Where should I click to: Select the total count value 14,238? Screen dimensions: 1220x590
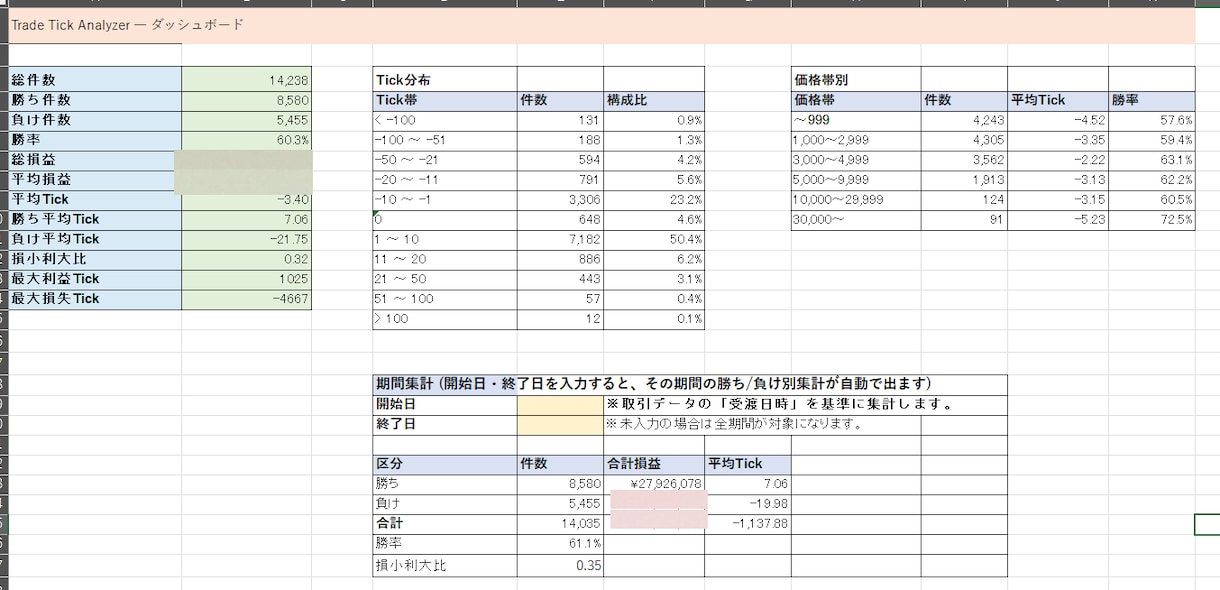point(247,80)
